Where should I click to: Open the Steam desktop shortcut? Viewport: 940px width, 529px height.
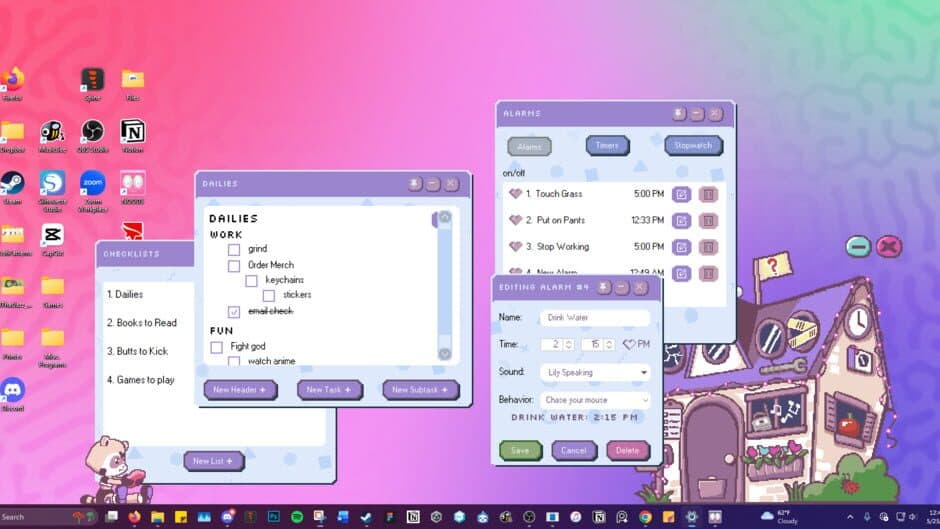pos(12,188)
